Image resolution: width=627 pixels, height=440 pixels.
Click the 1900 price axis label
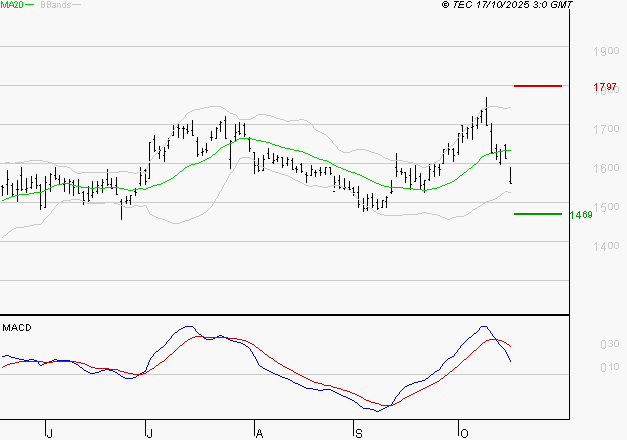(604, 51)
